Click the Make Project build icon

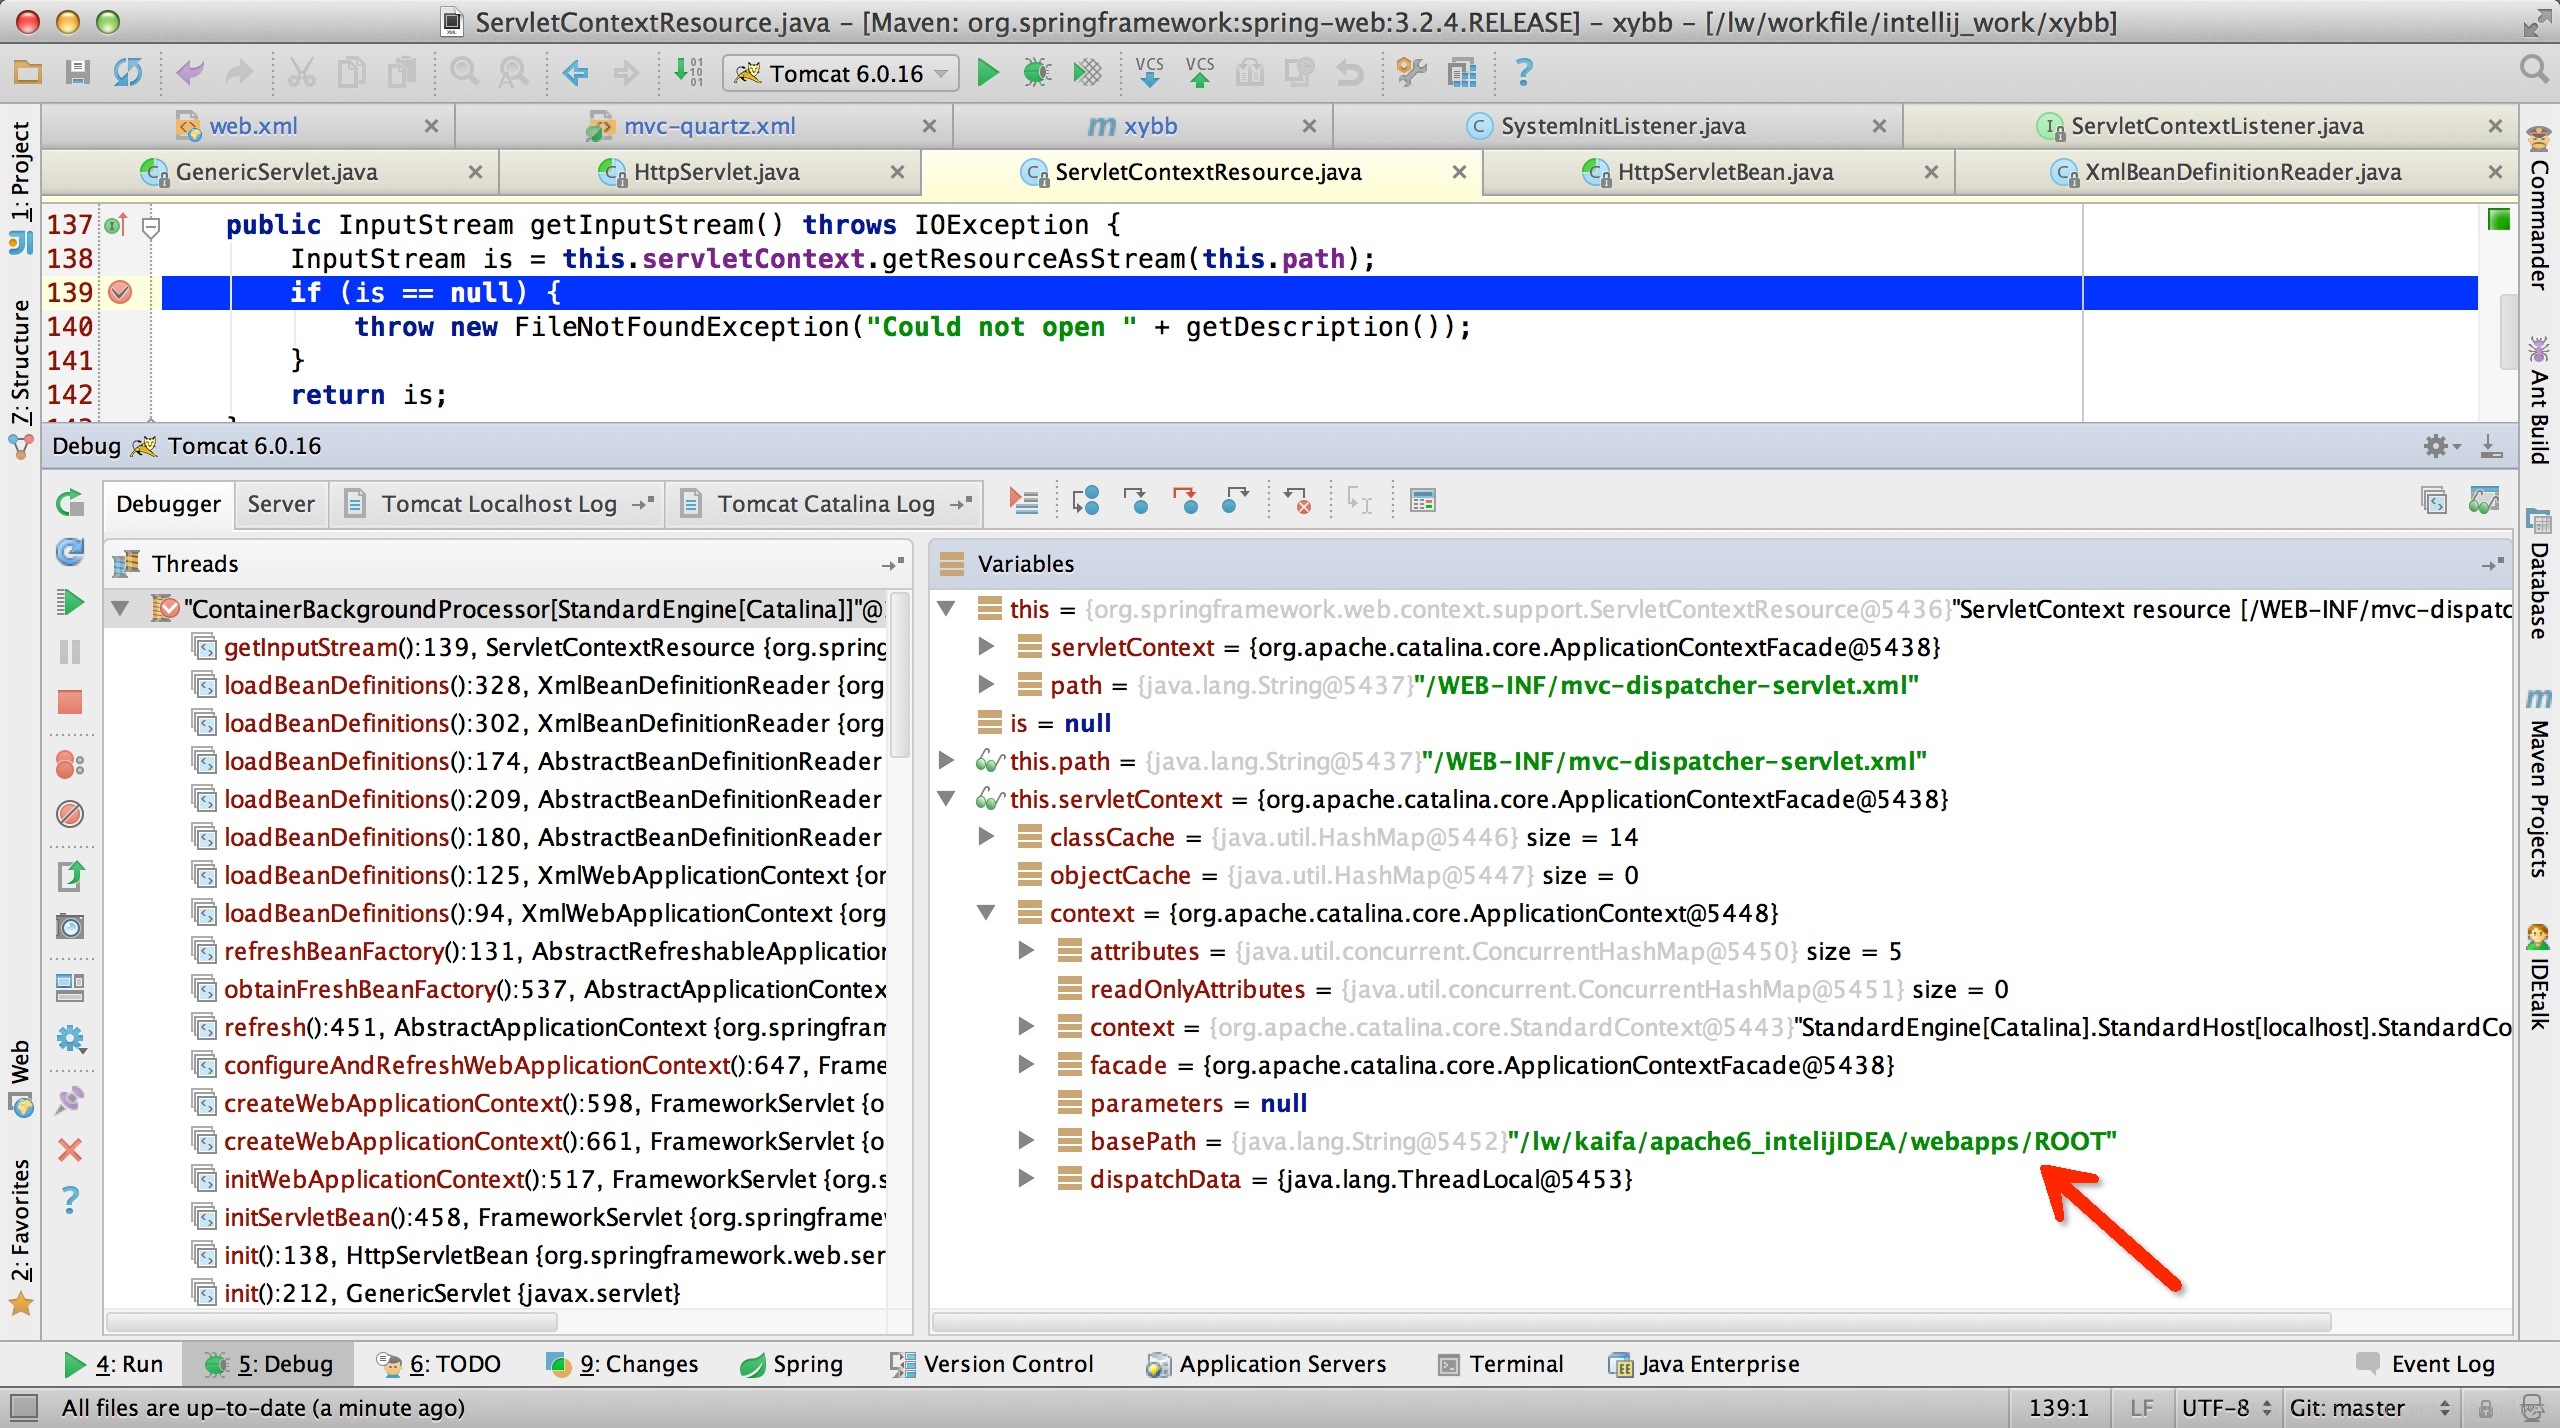pos(690,73)
